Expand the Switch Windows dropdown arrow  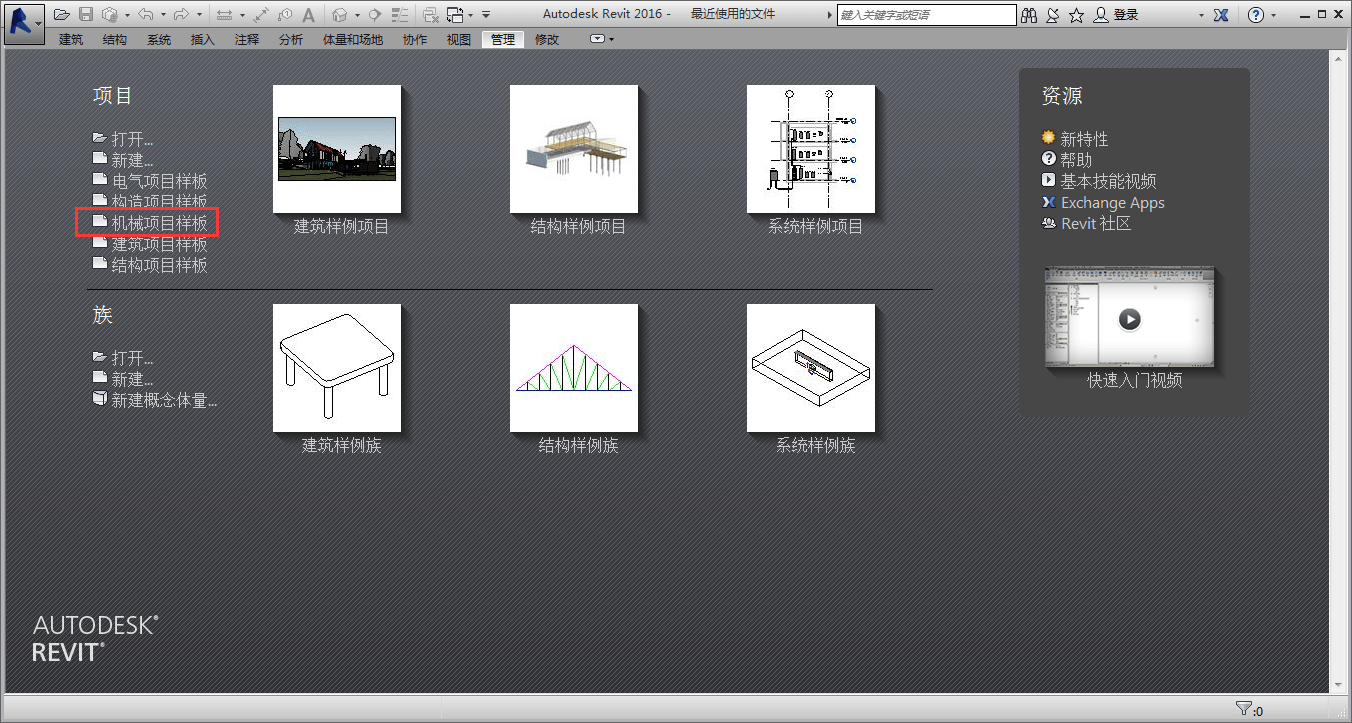[471, 15]
